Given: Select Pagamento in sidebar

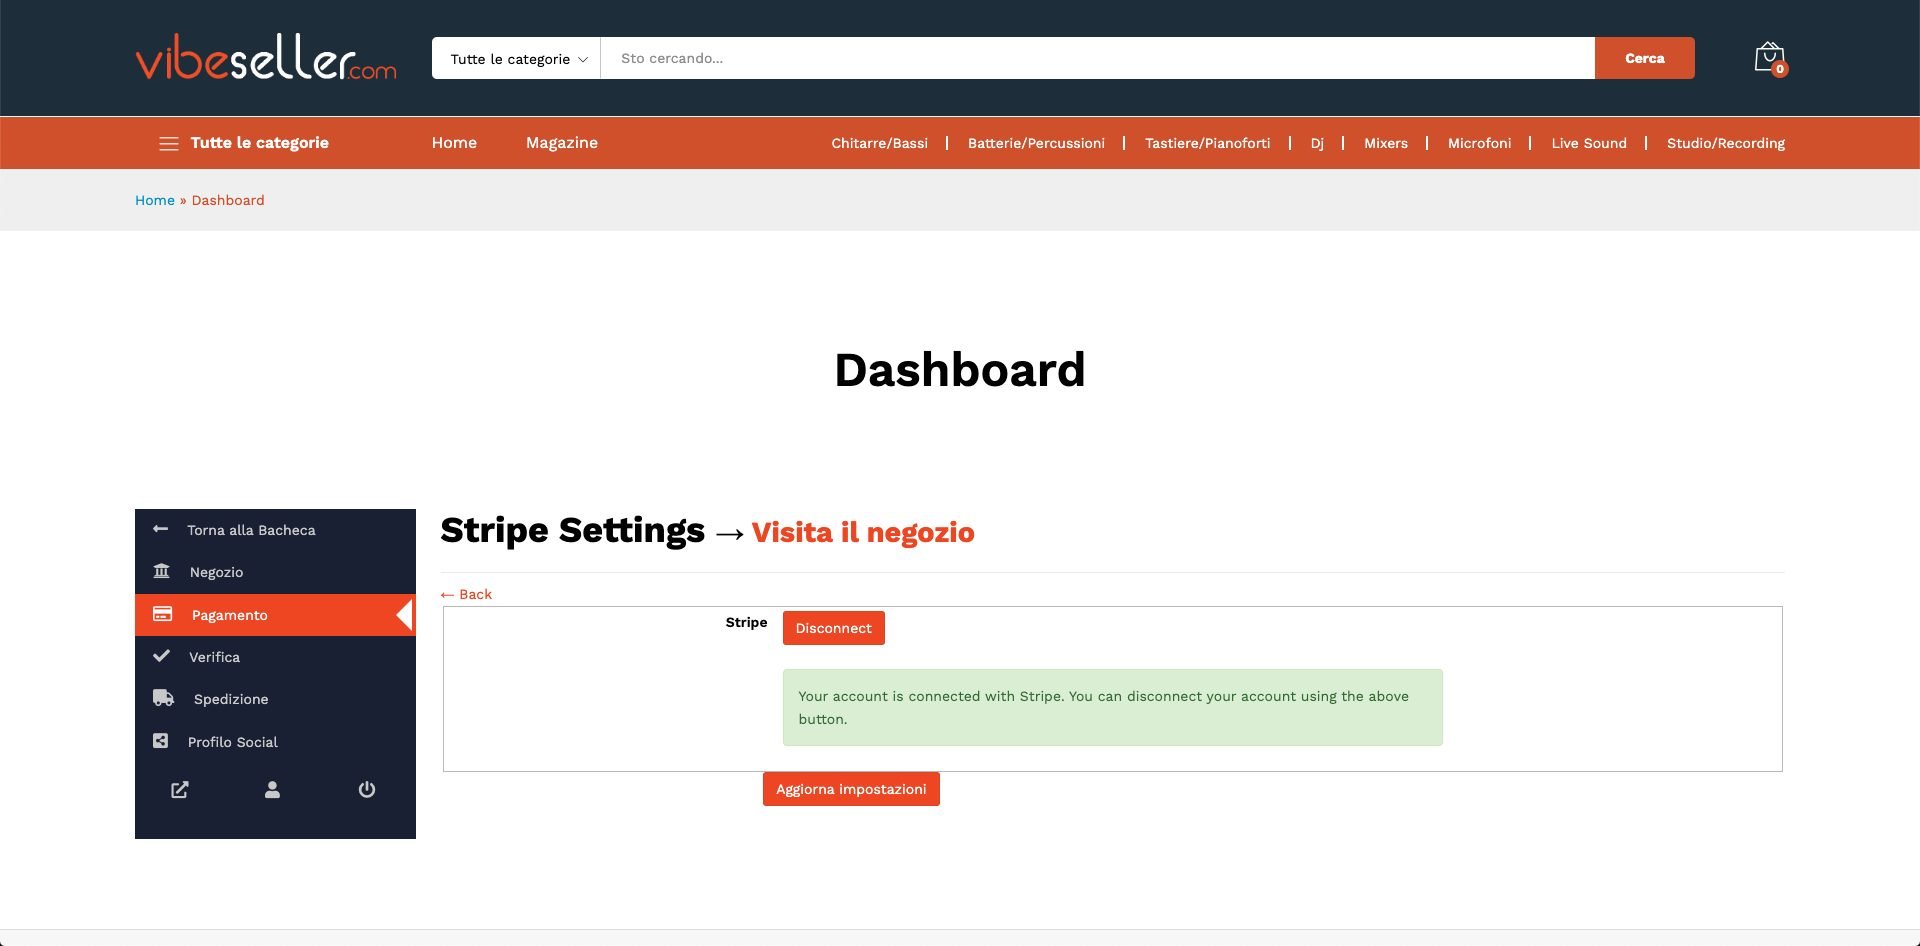Looking at the screenshot, I should 275,615.
